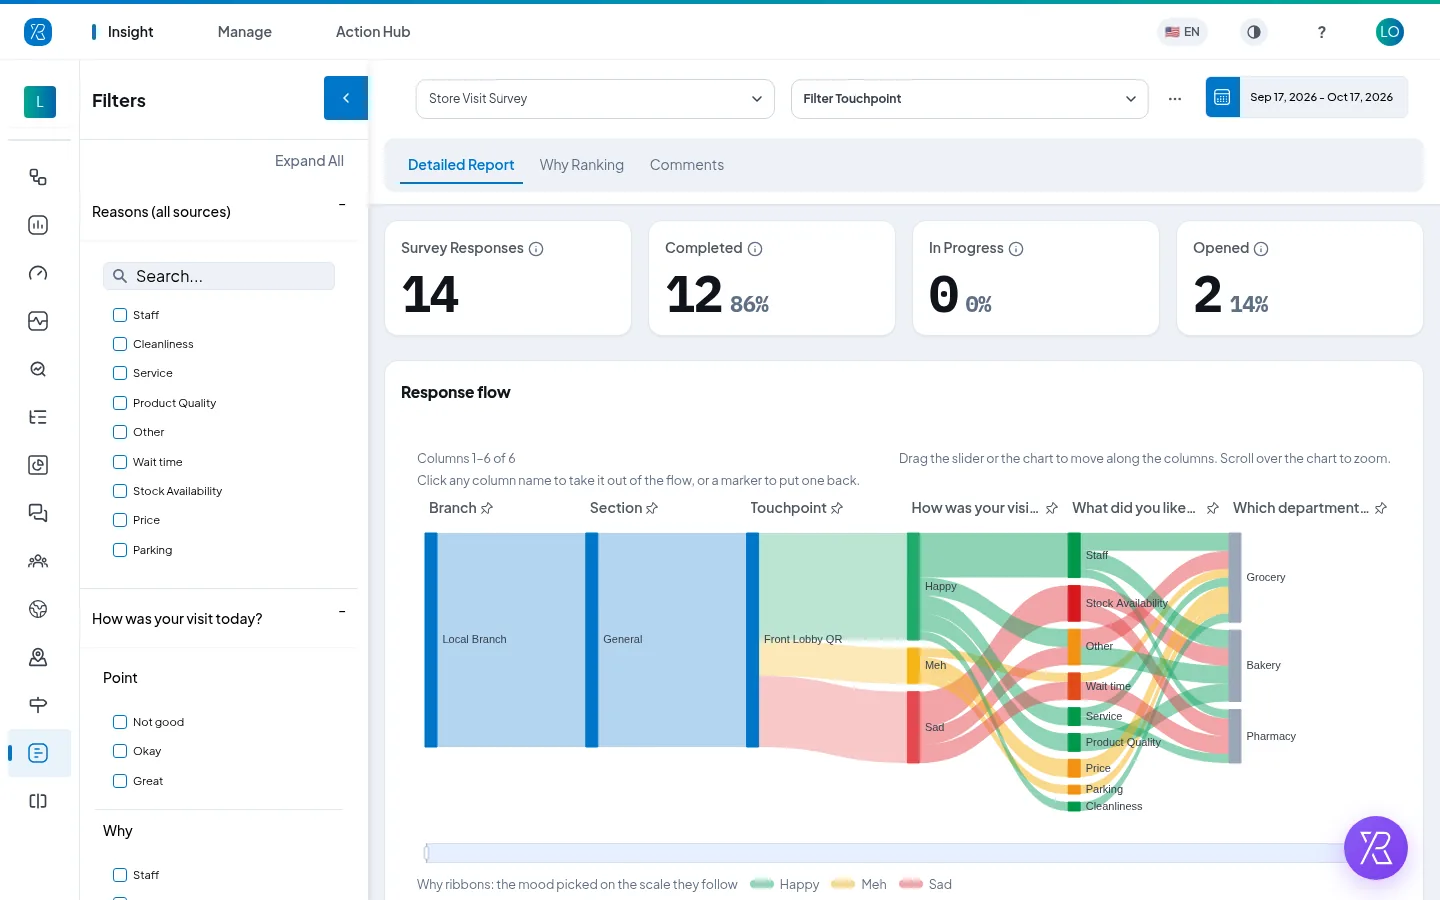This screenshot has height=900, width=1440.
Task: Pin the Section column marker
Action: [652, 508]
